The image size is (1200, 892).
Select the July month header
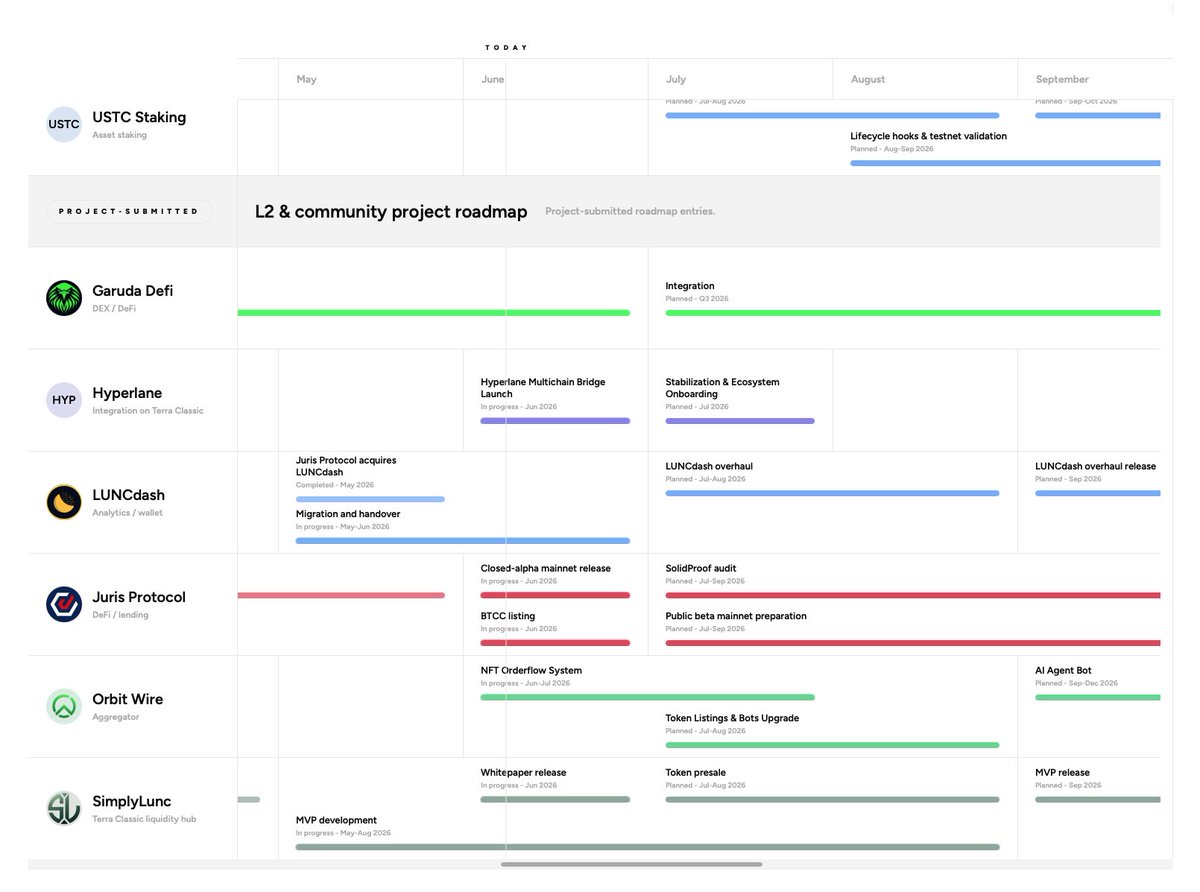coord(676,79)
